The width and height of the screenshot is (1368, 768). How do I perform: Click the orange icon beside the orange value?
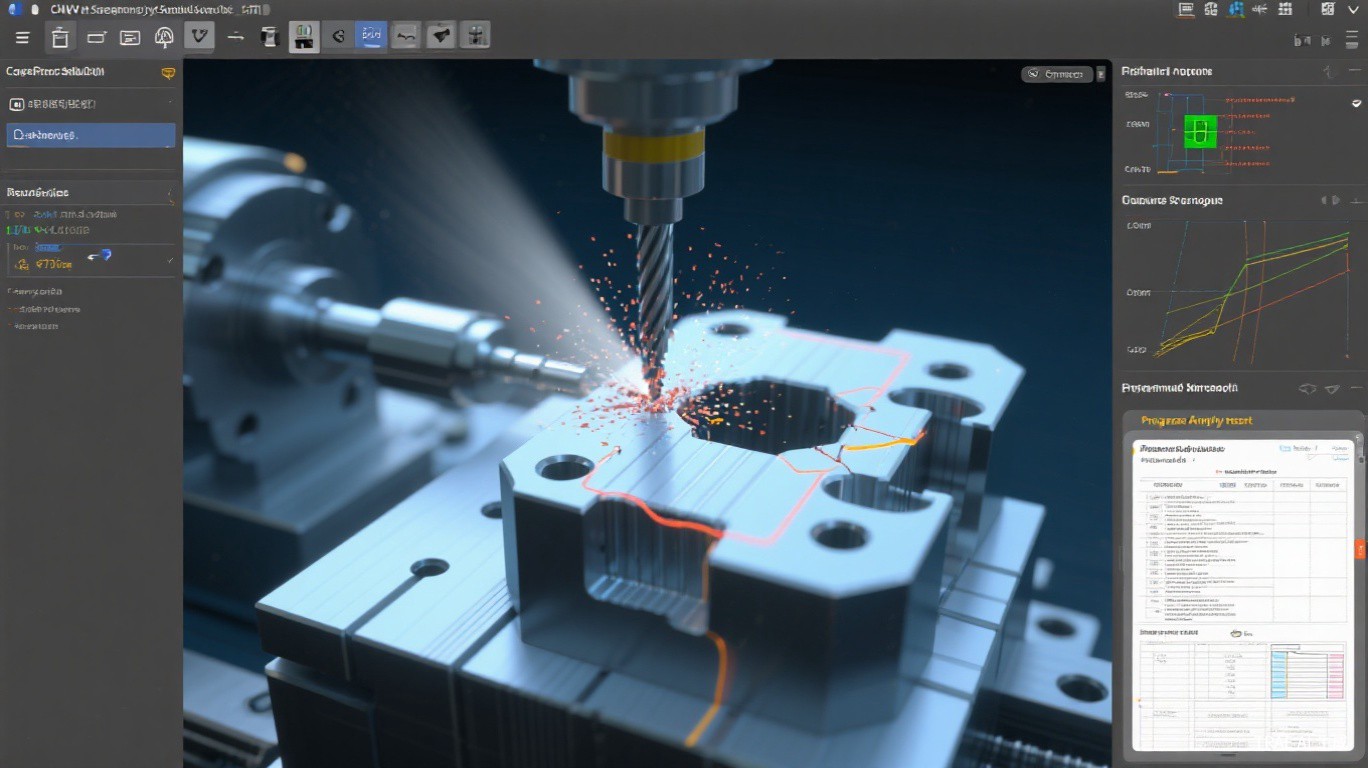click(21, 265)
